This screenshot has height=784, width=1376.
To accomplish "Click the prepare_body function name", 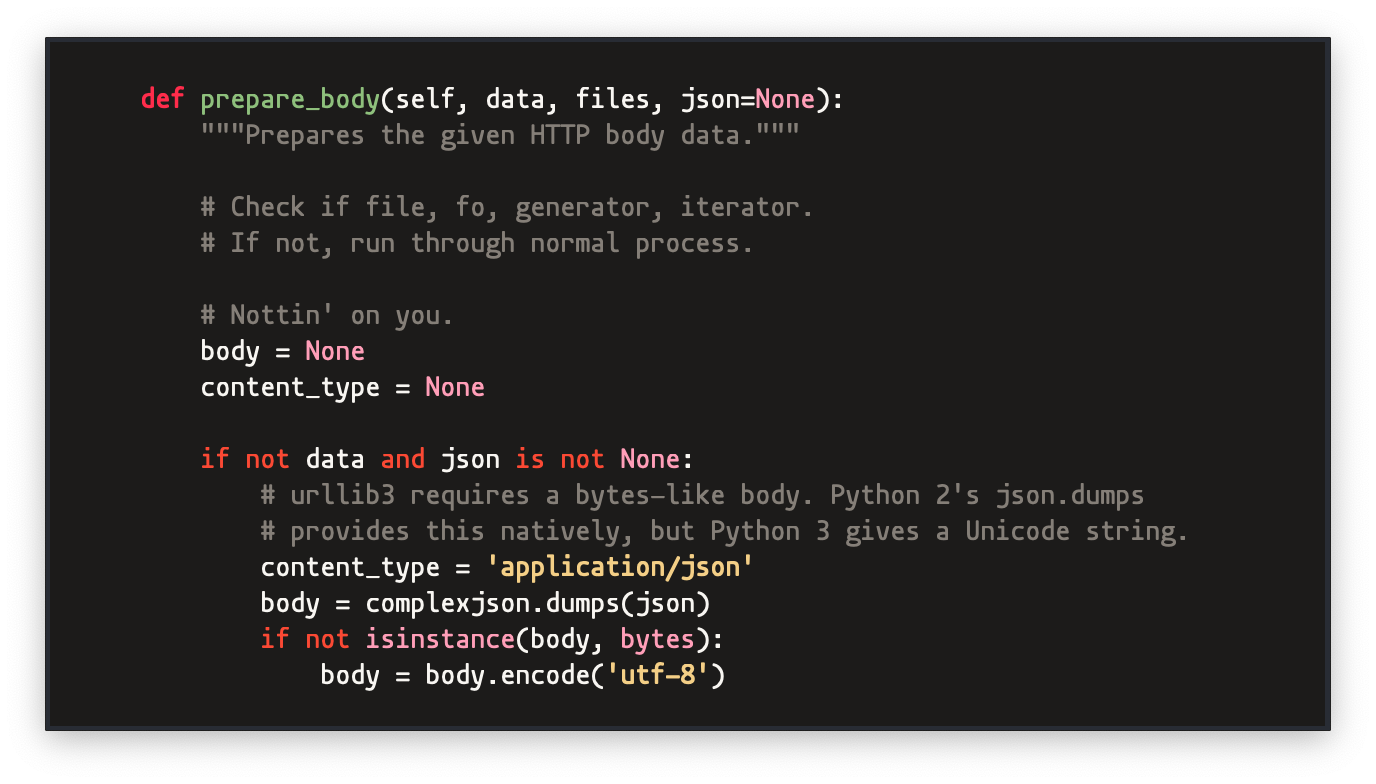I will [290, 101].
